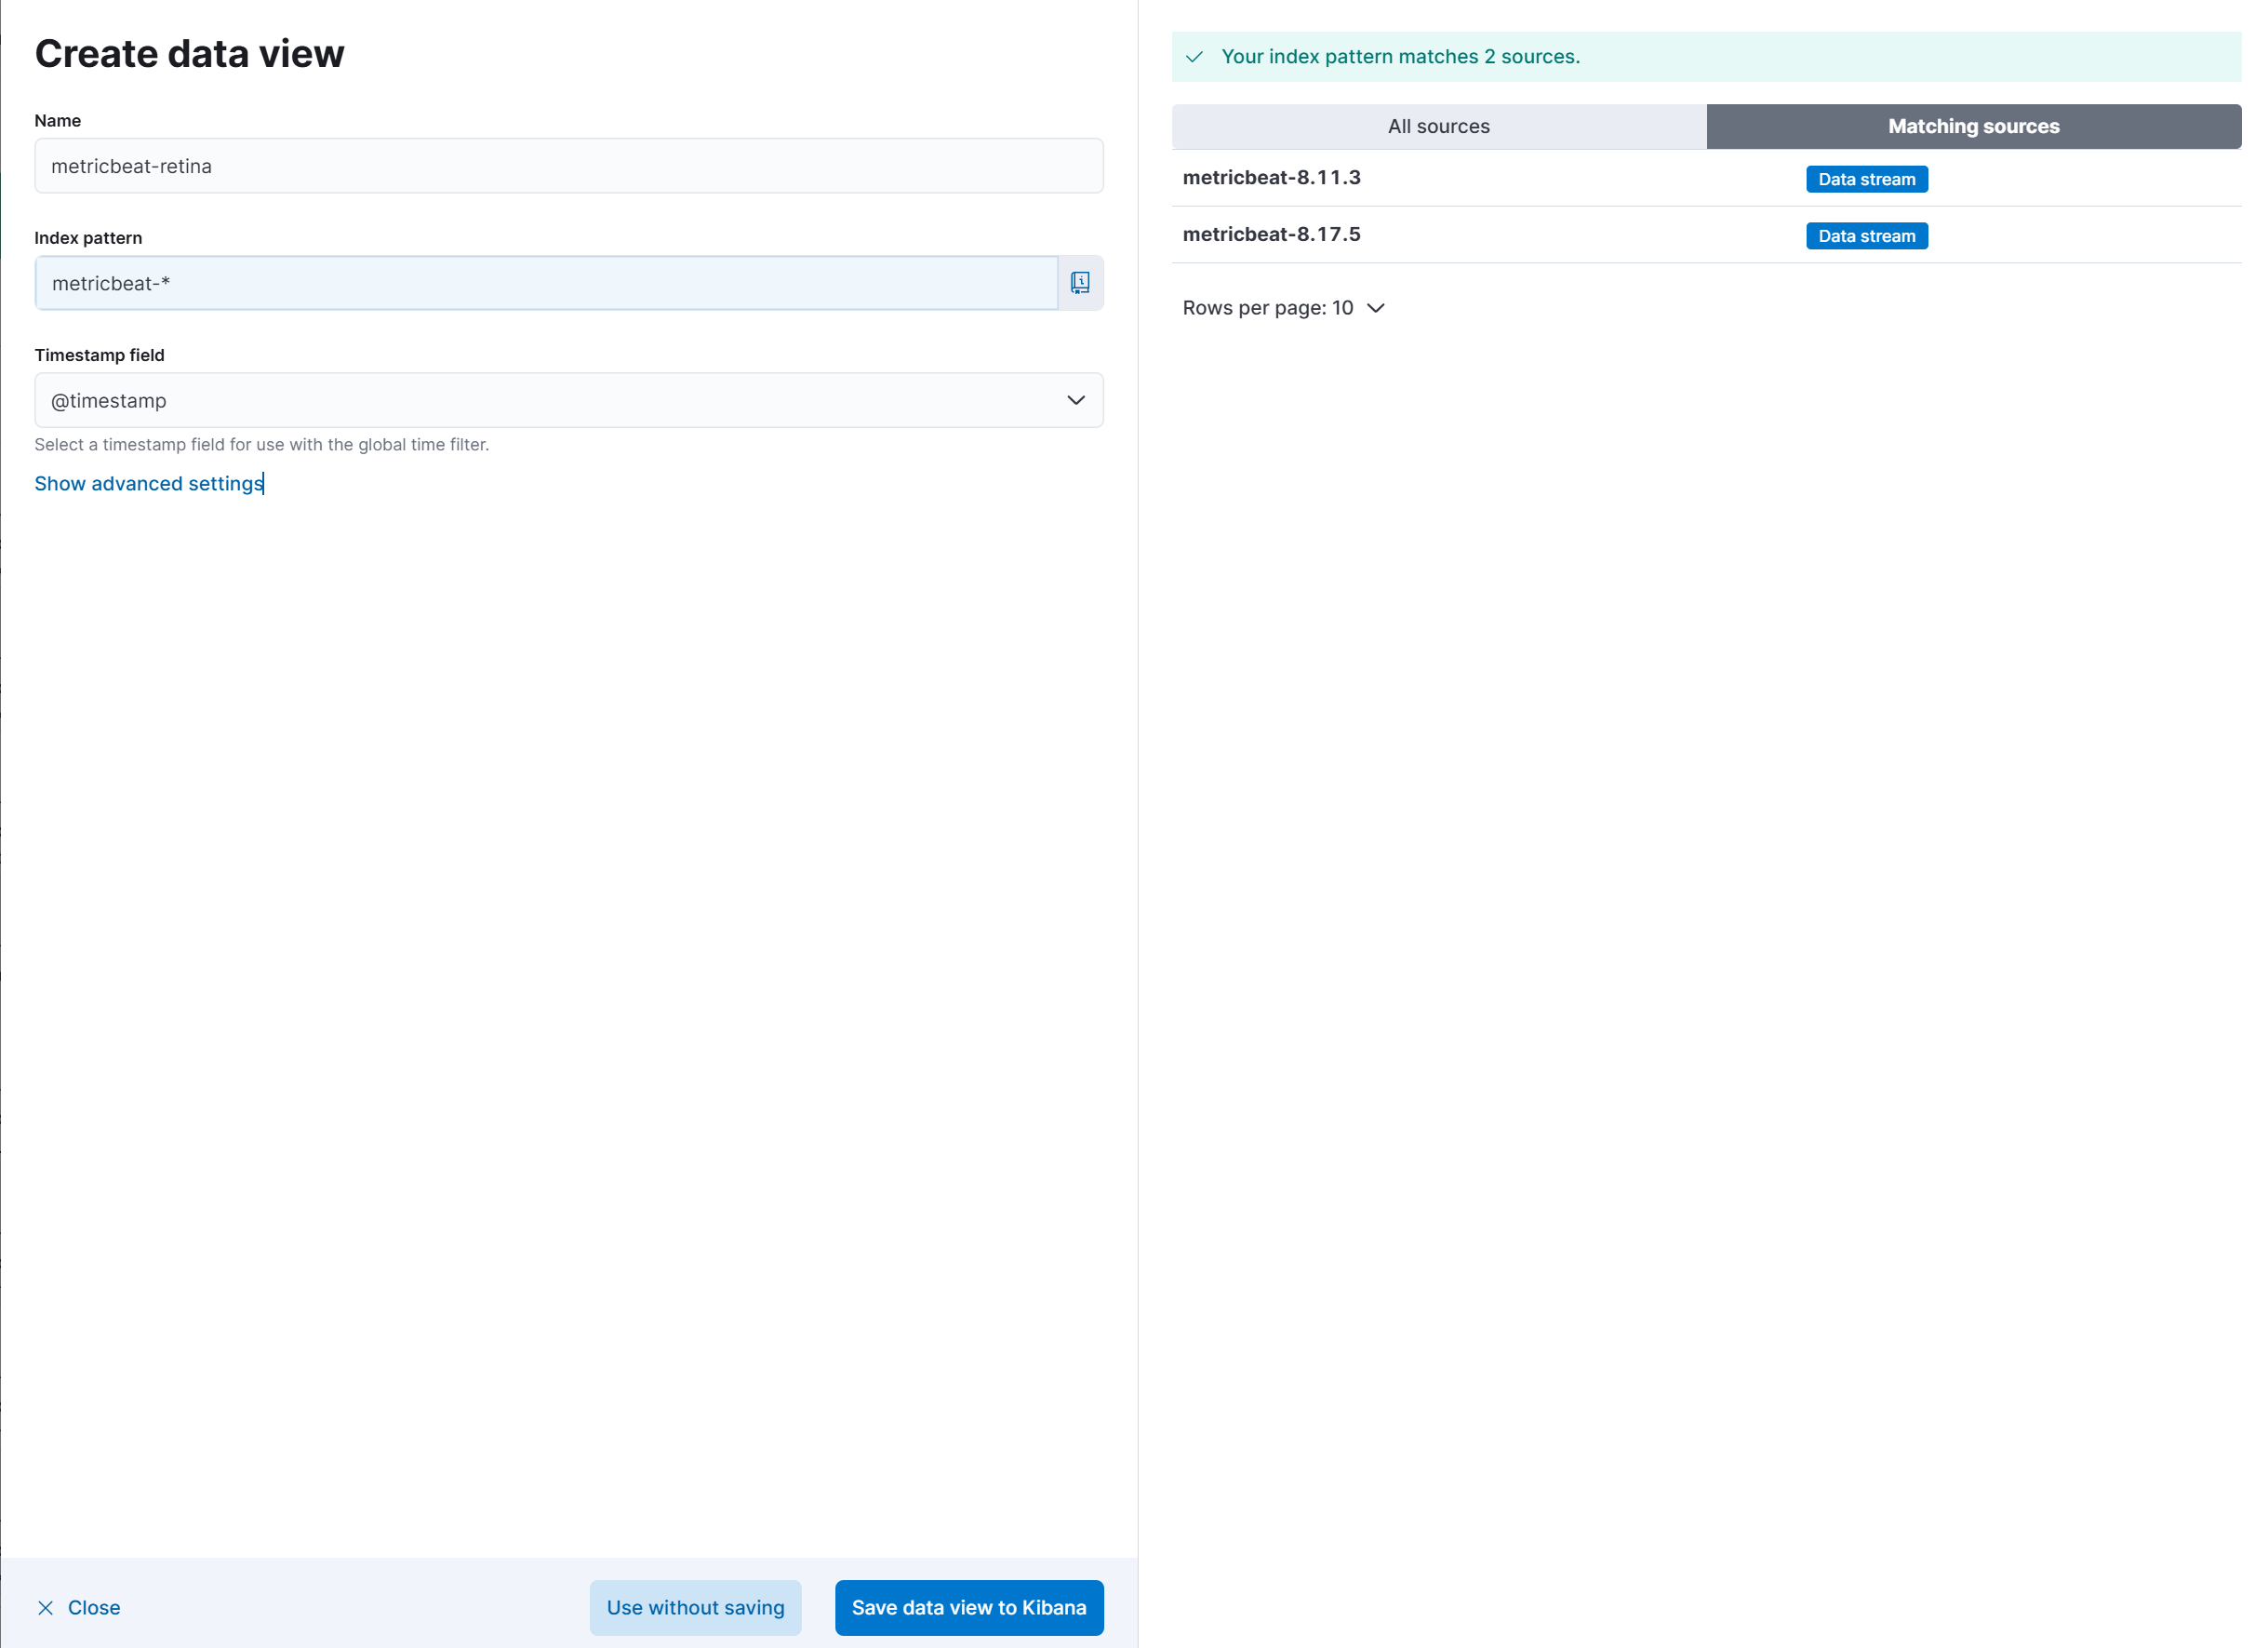Viewport: 2268px width, 1648px height.
Task: Click the green success checkmark icon
Action: point(1194,57)
